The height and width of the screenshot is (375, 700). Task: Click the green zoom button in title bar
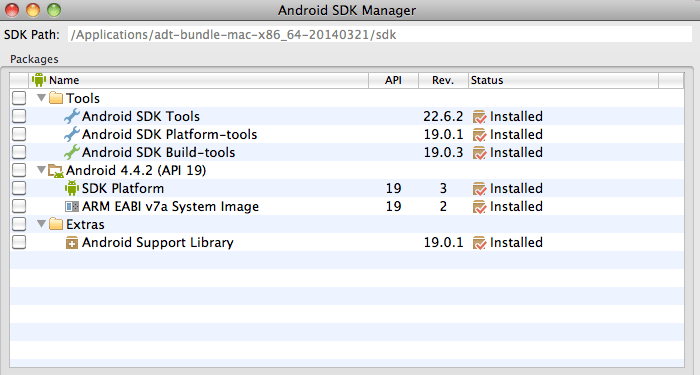point(54,10)
